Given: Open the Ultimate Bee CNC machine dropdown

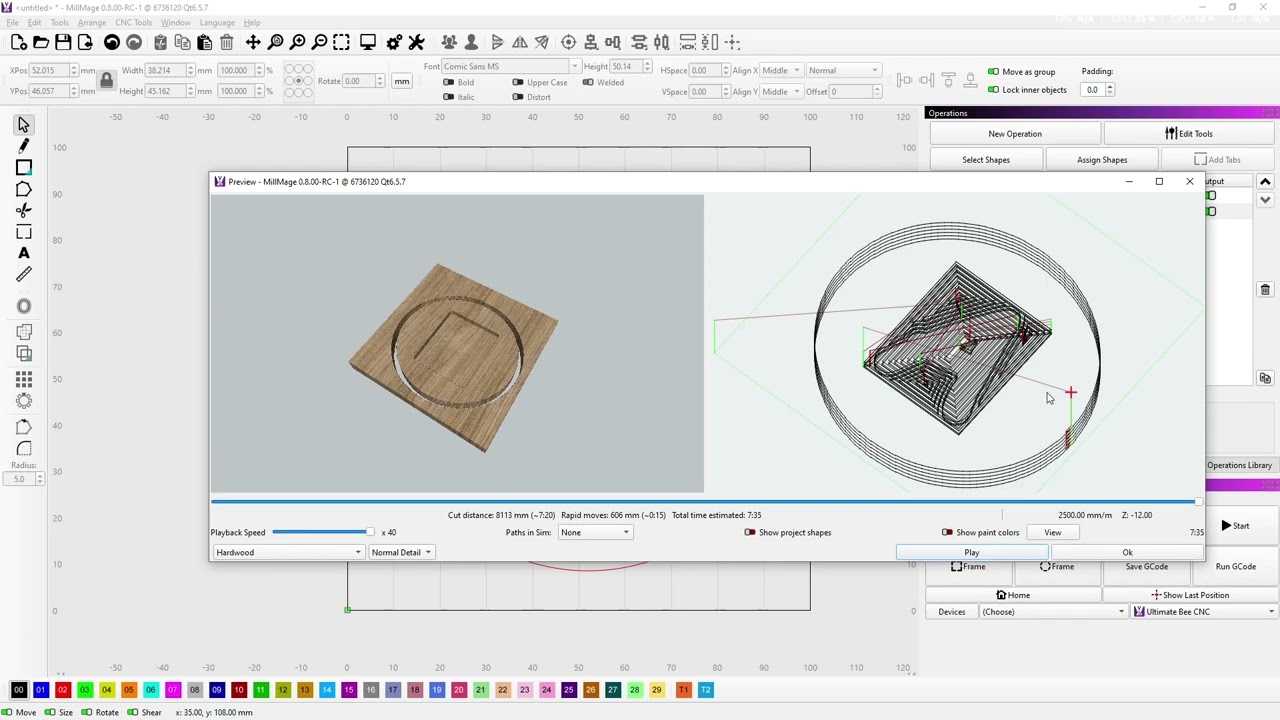Looking at the screenshot, I should [x=1204, y=612].
